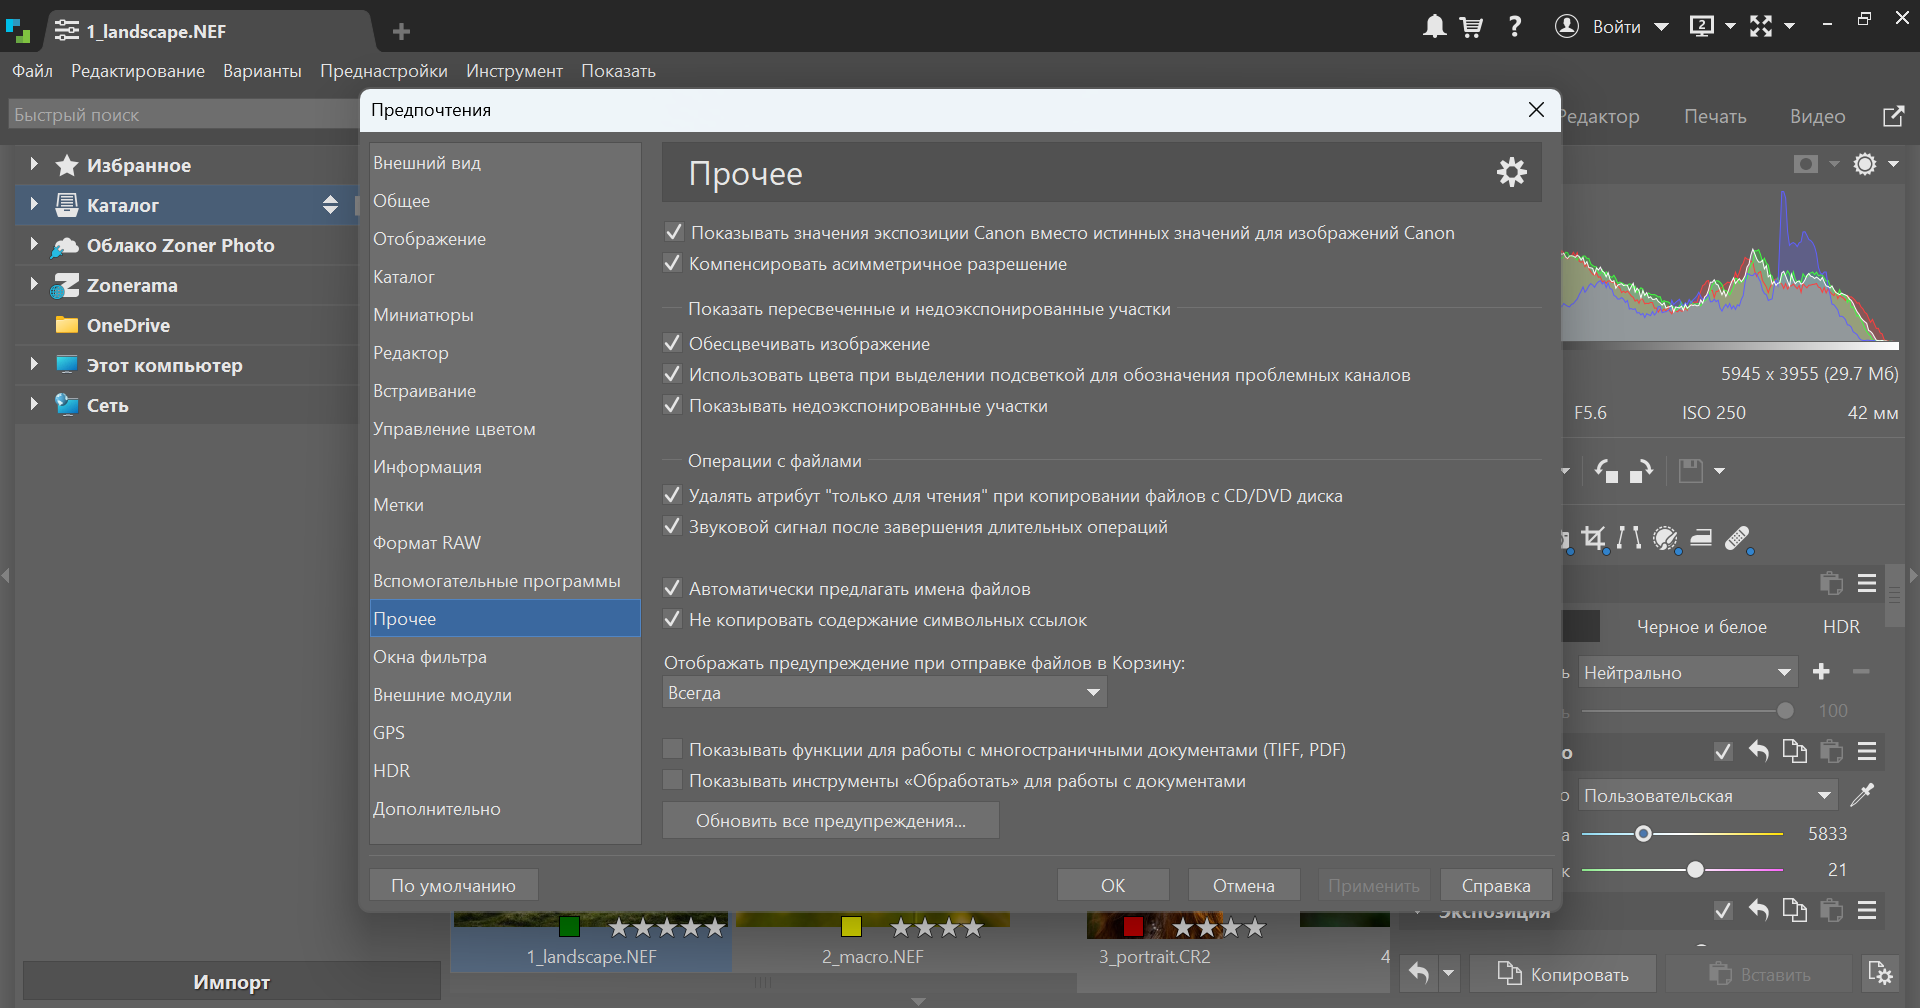Open the Нейтрально preset dropdown
The width and height of the screenshot is (1920, 1008).
click(1687, 673)
